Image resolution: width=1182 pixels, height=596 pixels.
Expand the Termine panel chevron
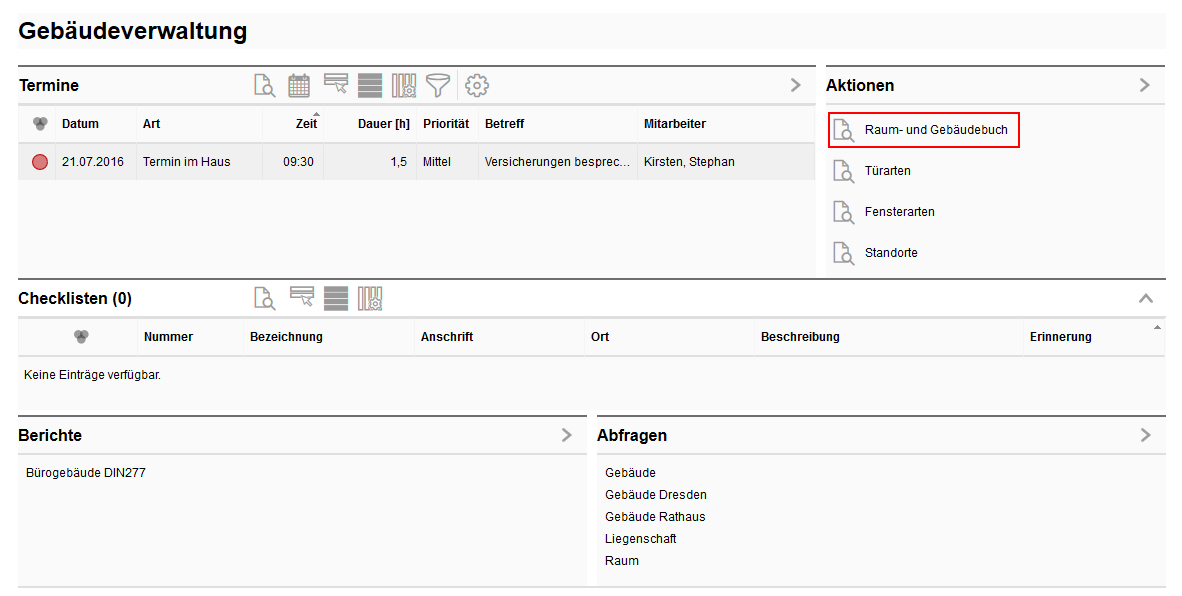click(795, 85)
